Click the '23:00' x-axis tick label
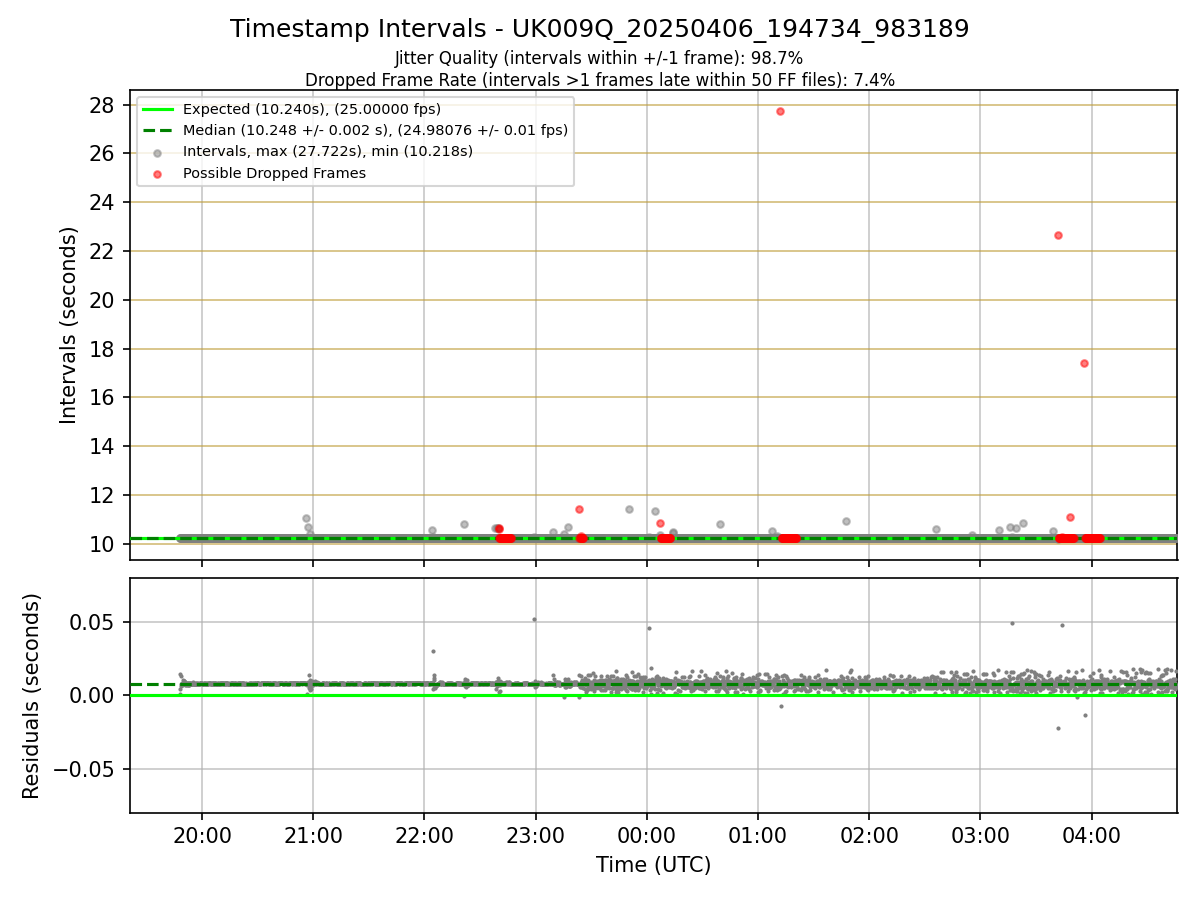This screenshot has width=1200, height=900. pyautogui.click(x=535, y=834)
